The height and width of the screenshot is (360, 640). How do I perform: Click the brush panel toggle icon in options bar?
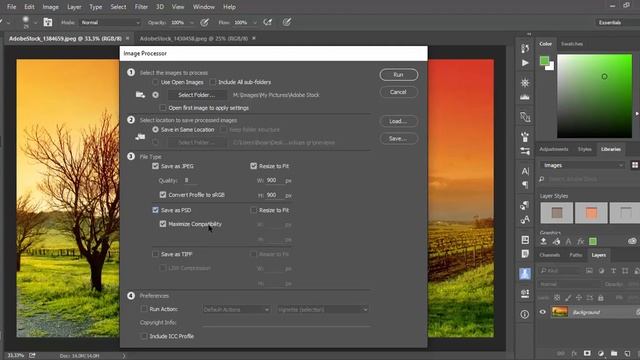(48, 22)
